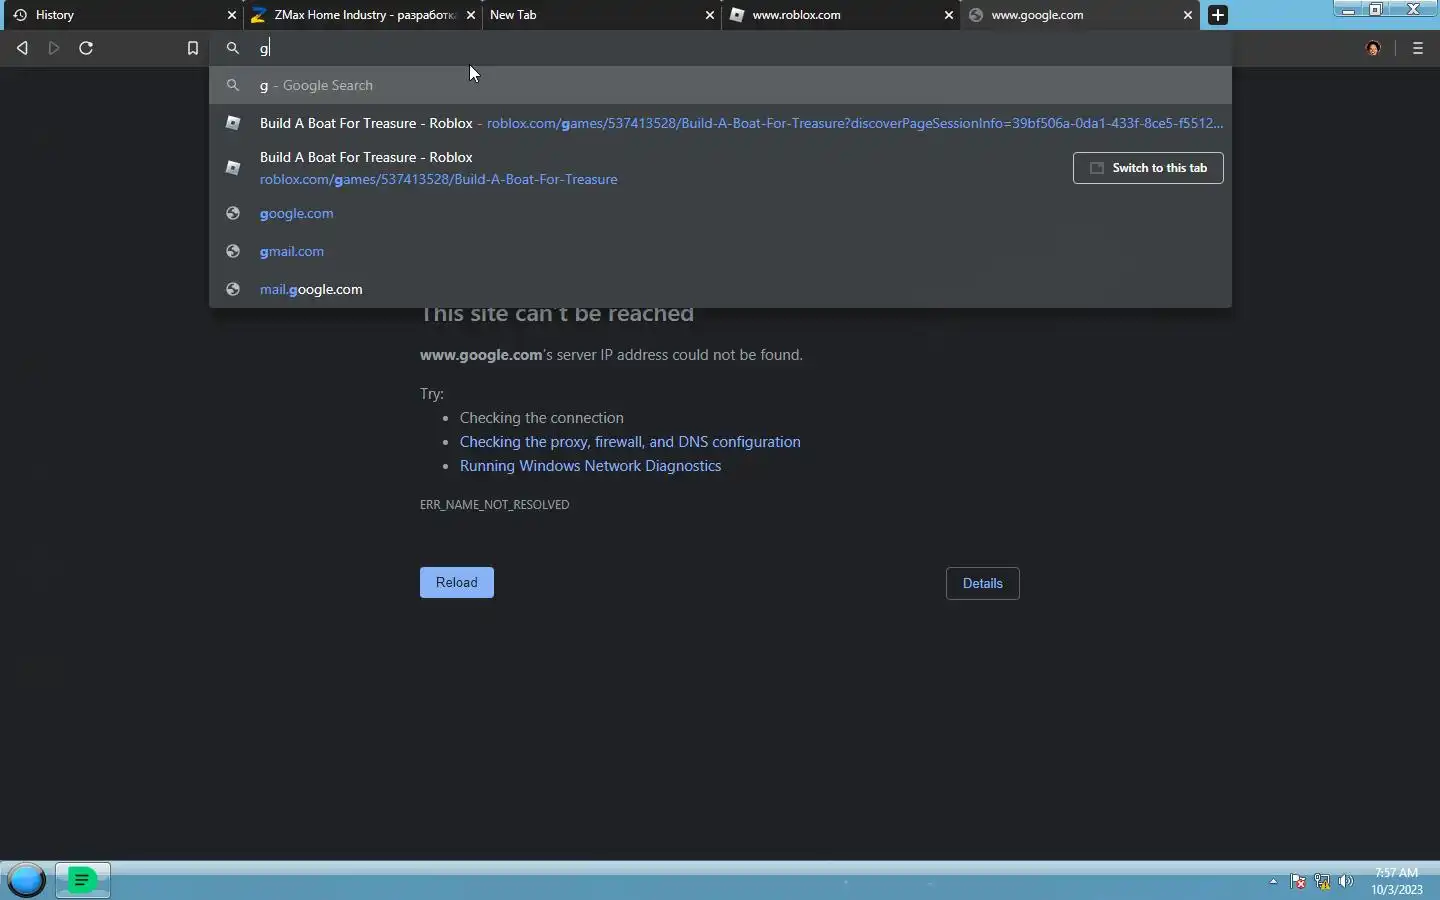Click the Details button

pyautogui.click(x=983, y=584)
